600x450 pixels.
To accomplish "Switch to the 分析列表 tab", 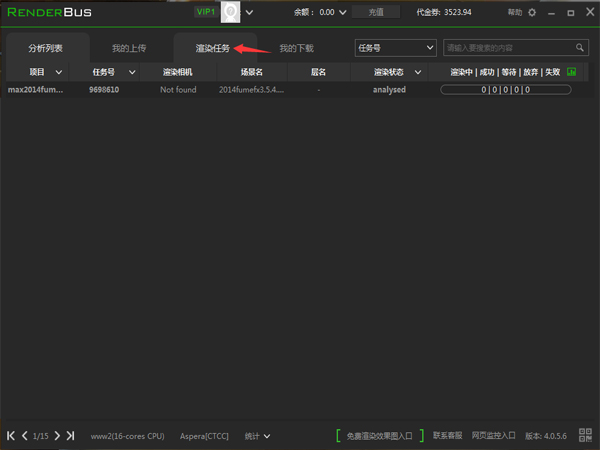I will click(46, 48).
